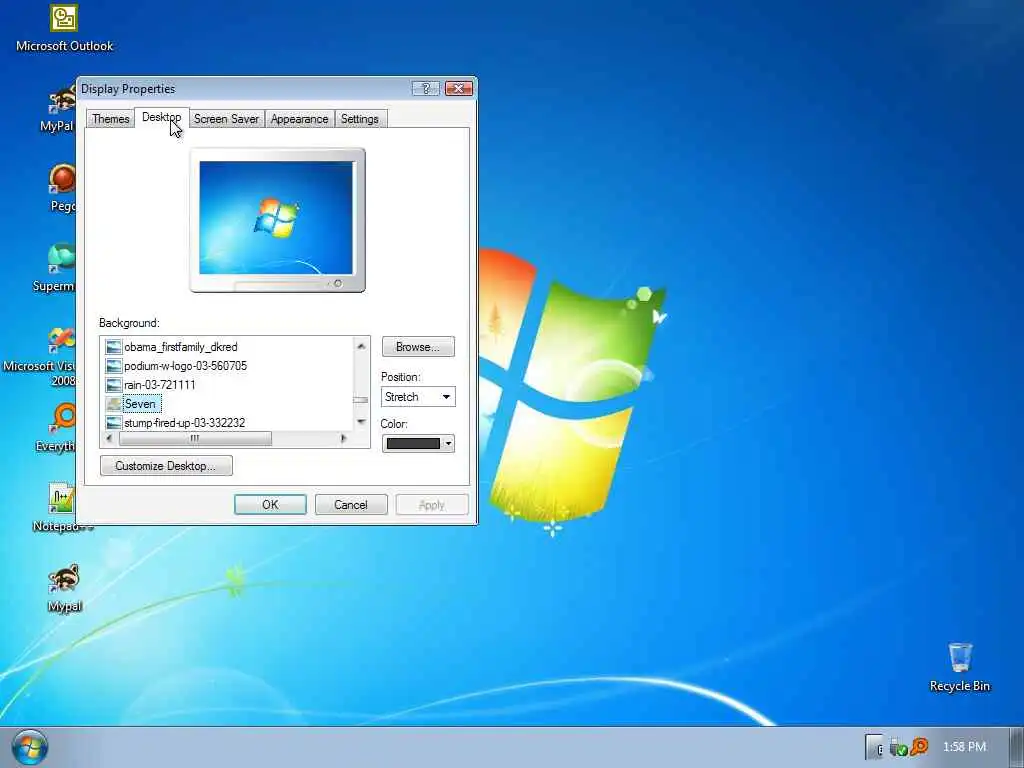Viewport: 1024px width, 768px height.
Task: Click the help question mark button
Action: tap(426, 88)
